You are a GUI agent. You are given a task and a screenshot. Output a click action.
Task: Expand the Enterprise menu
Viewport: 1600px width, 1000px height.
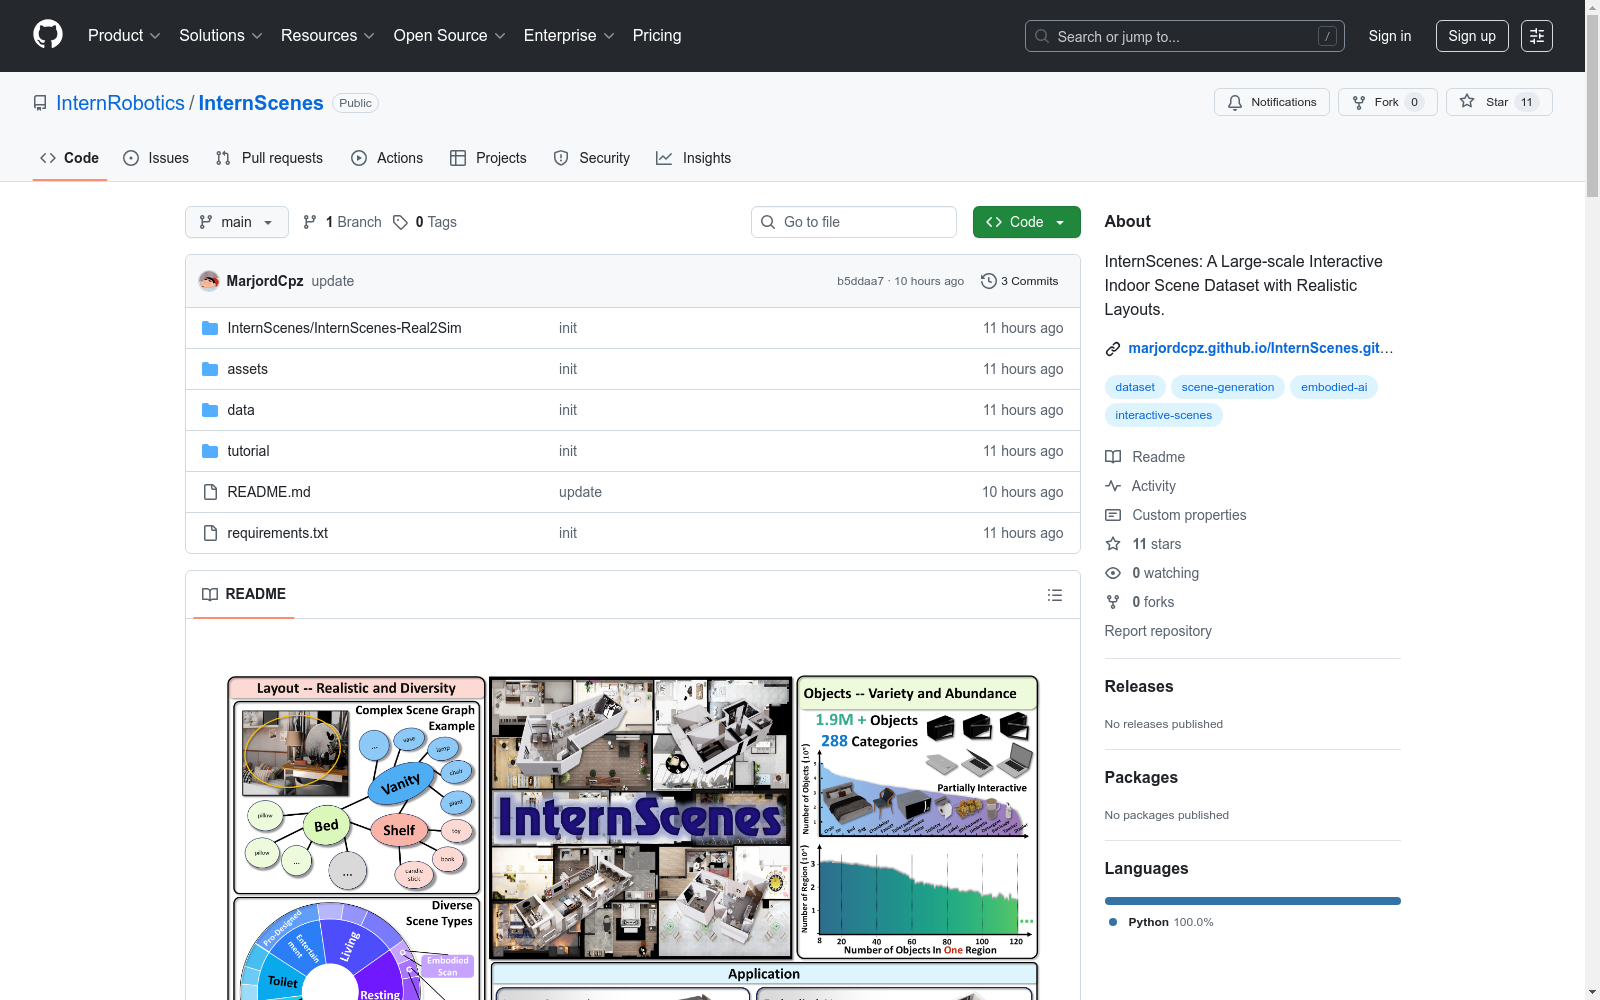tap(569, 36)
